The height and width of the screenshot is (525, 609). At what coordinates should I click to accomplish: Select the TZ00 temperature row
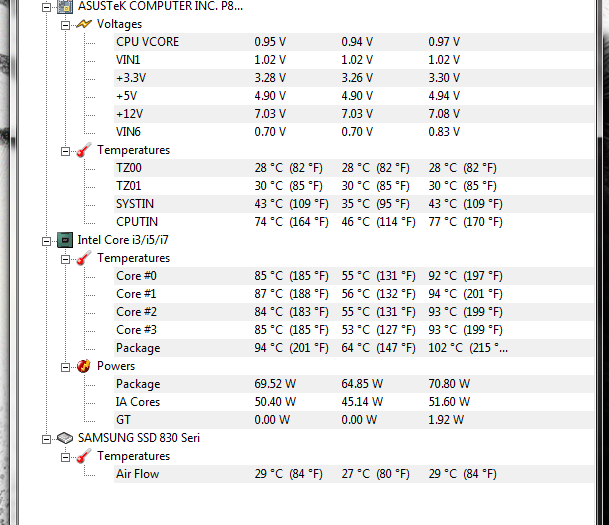click(354, 168)
